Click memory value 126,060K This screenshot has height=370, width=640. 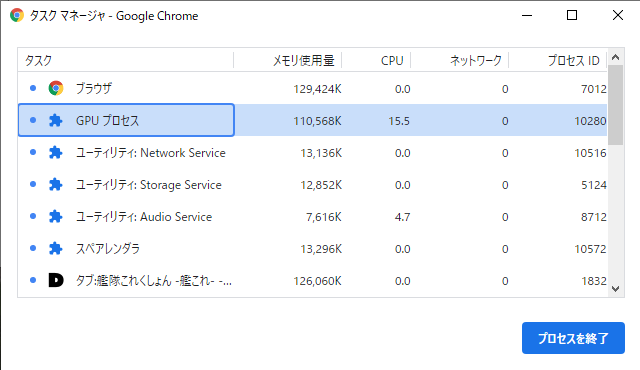pyautogui.click(x=318, y=281)
